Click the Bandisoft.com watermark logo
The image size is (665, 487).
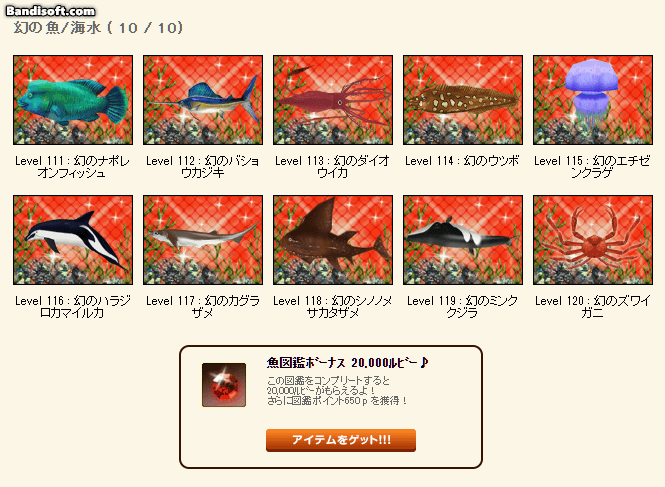50,11
